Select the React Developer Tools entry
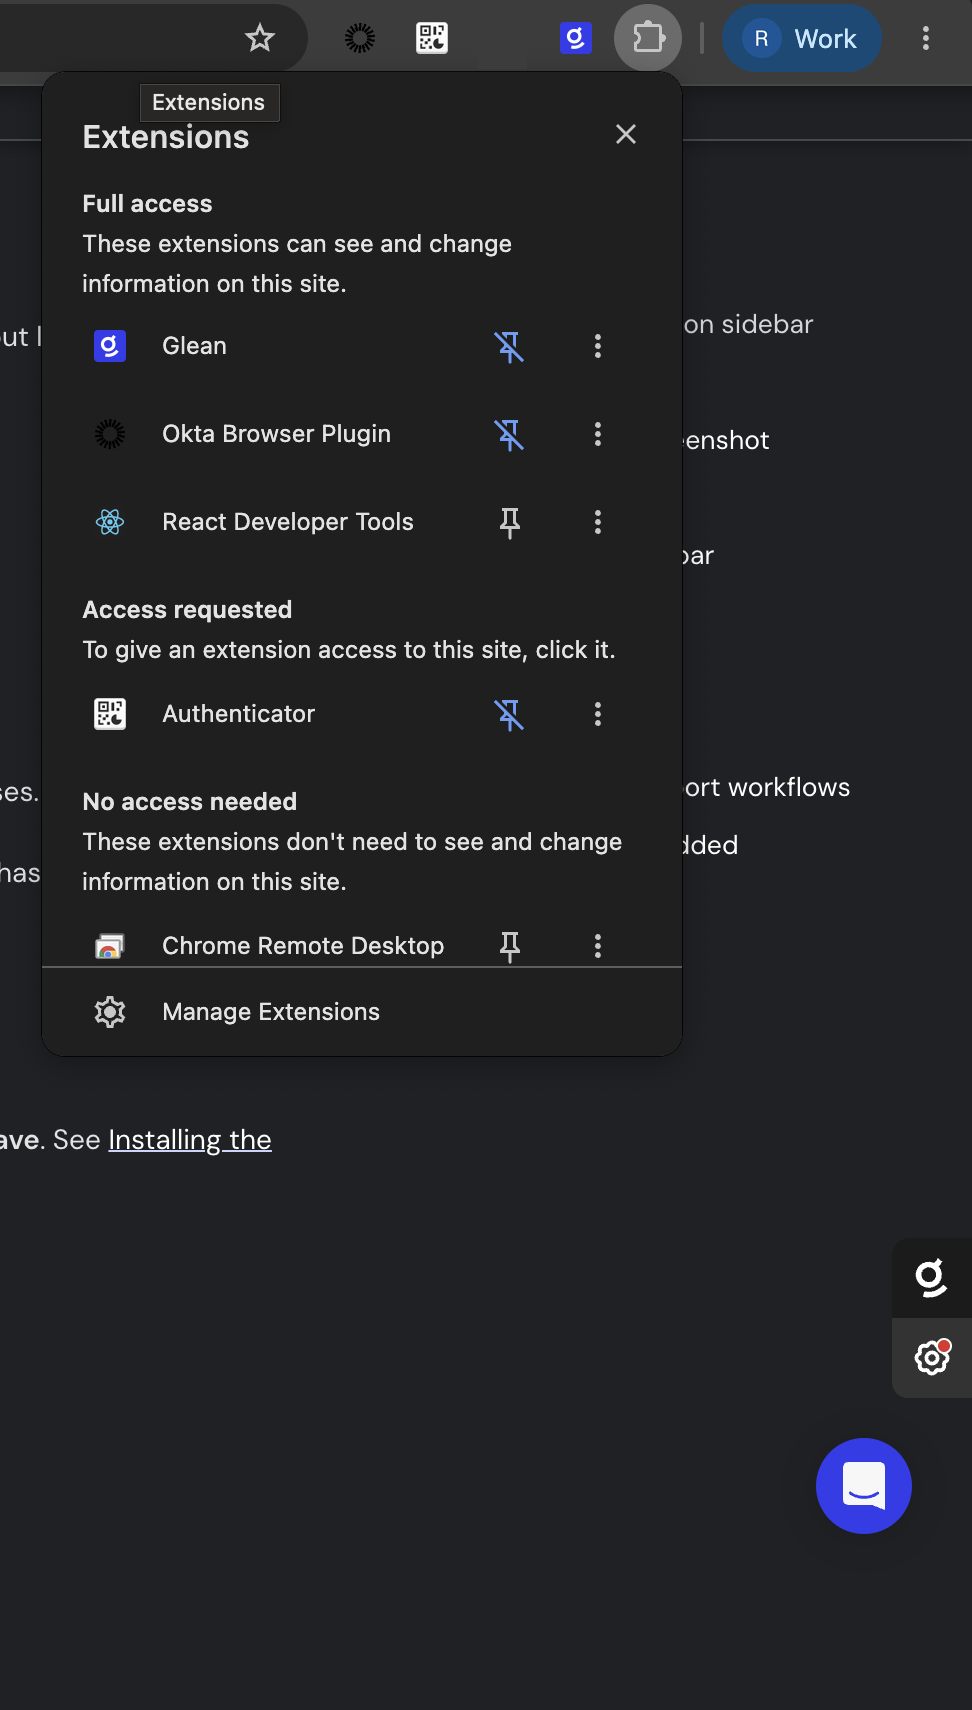972x1710 pixels. [288, 522]
